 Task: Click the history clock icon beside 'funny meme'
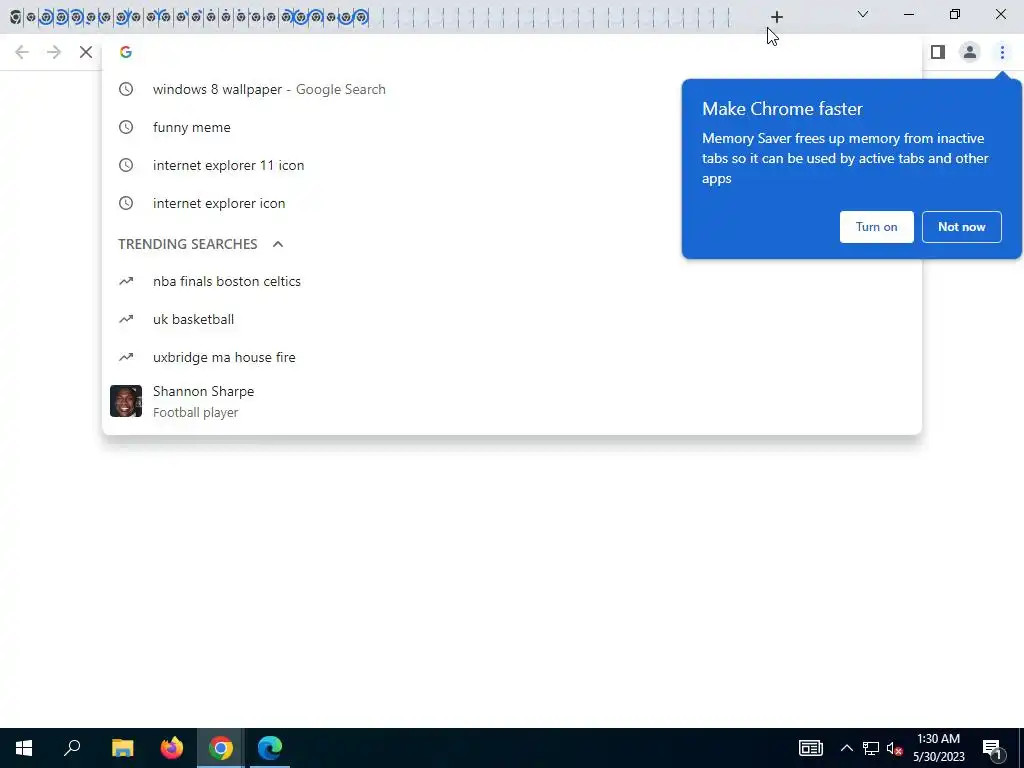(126, 127)
